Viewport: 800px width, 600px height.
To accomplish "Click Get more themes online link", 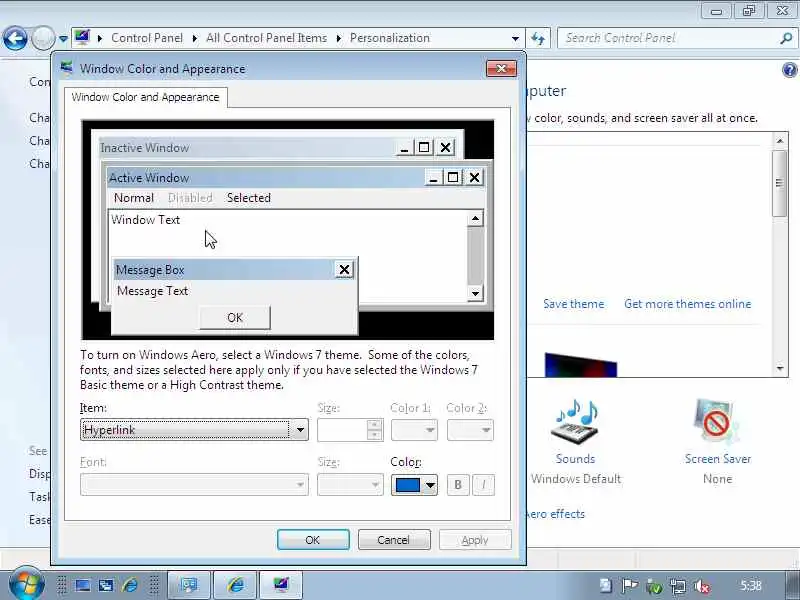I will 687,304.
